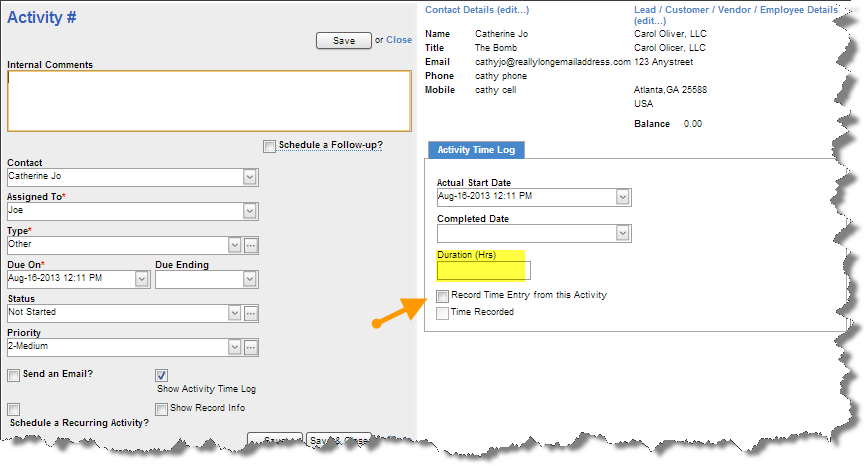The height and width of the screenshot is (466, 866).
Task: Click into the Duration (Hrs) field
Action: click(x=483, y=270)
